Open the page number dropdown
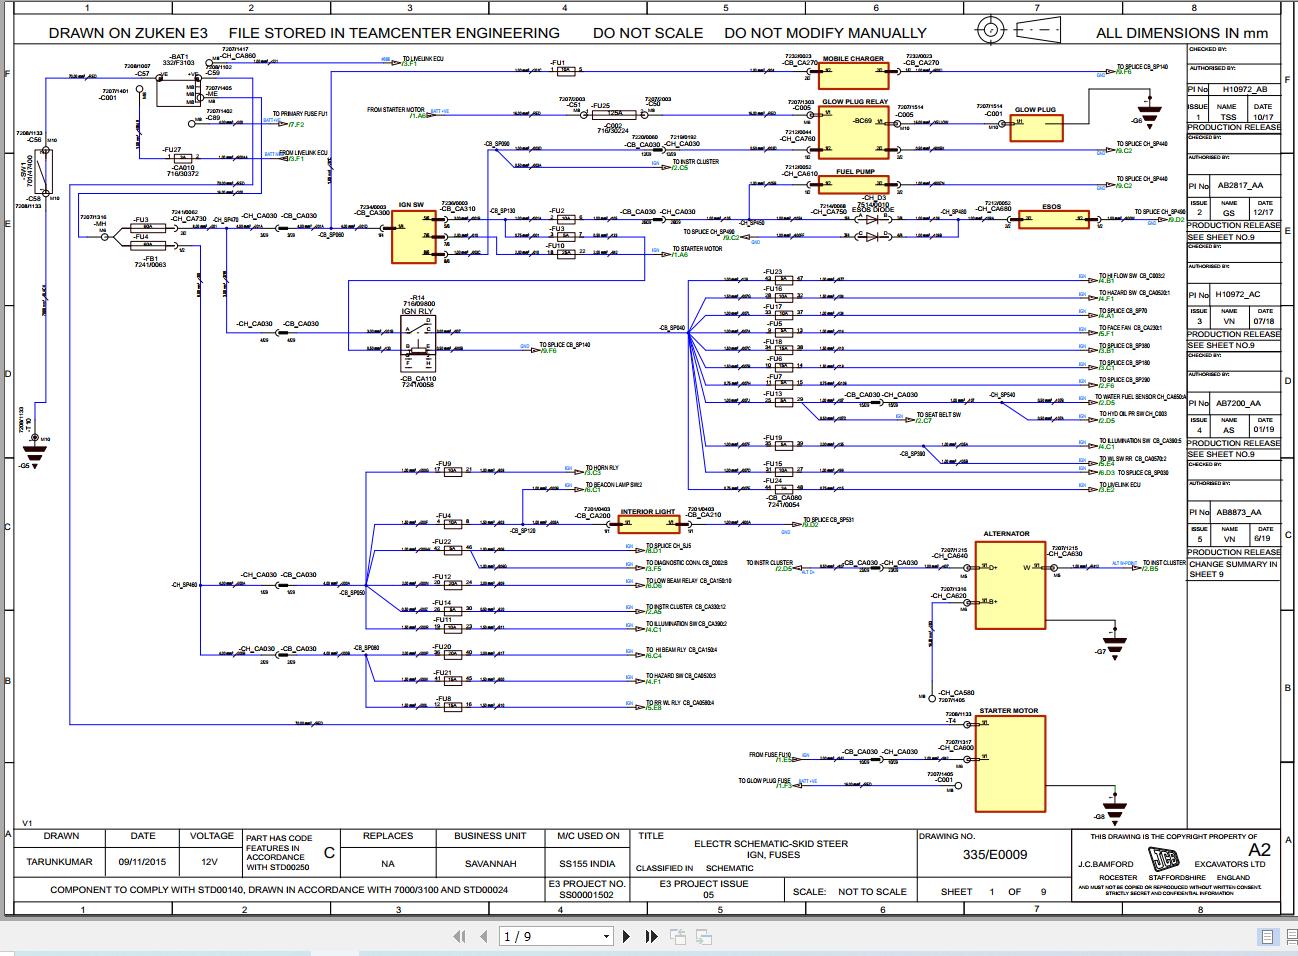Image resolution: width=1298 pixels, height=956 pixels. (606, 936)
